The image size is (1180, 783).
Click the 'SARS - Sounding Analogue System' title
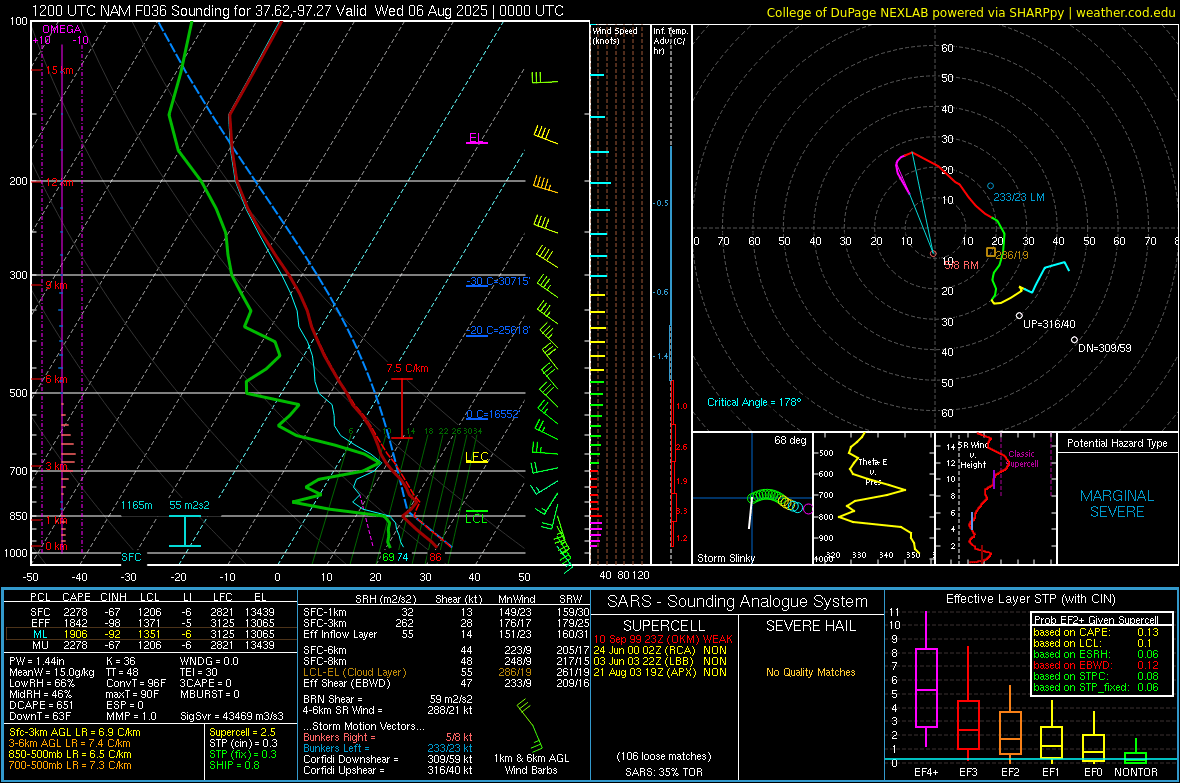[737, 602]
